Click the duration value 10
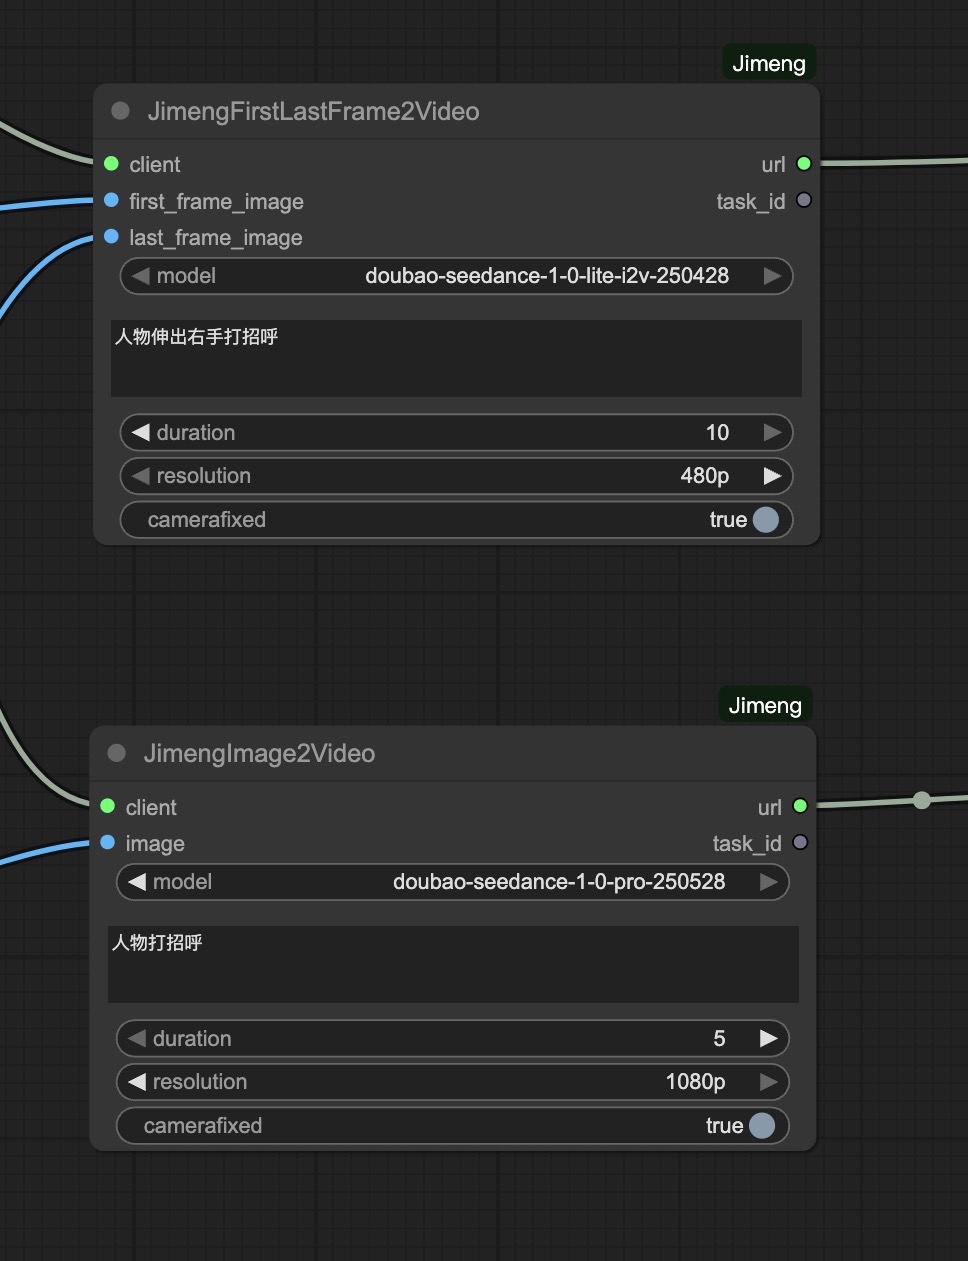 pos(717,433)
